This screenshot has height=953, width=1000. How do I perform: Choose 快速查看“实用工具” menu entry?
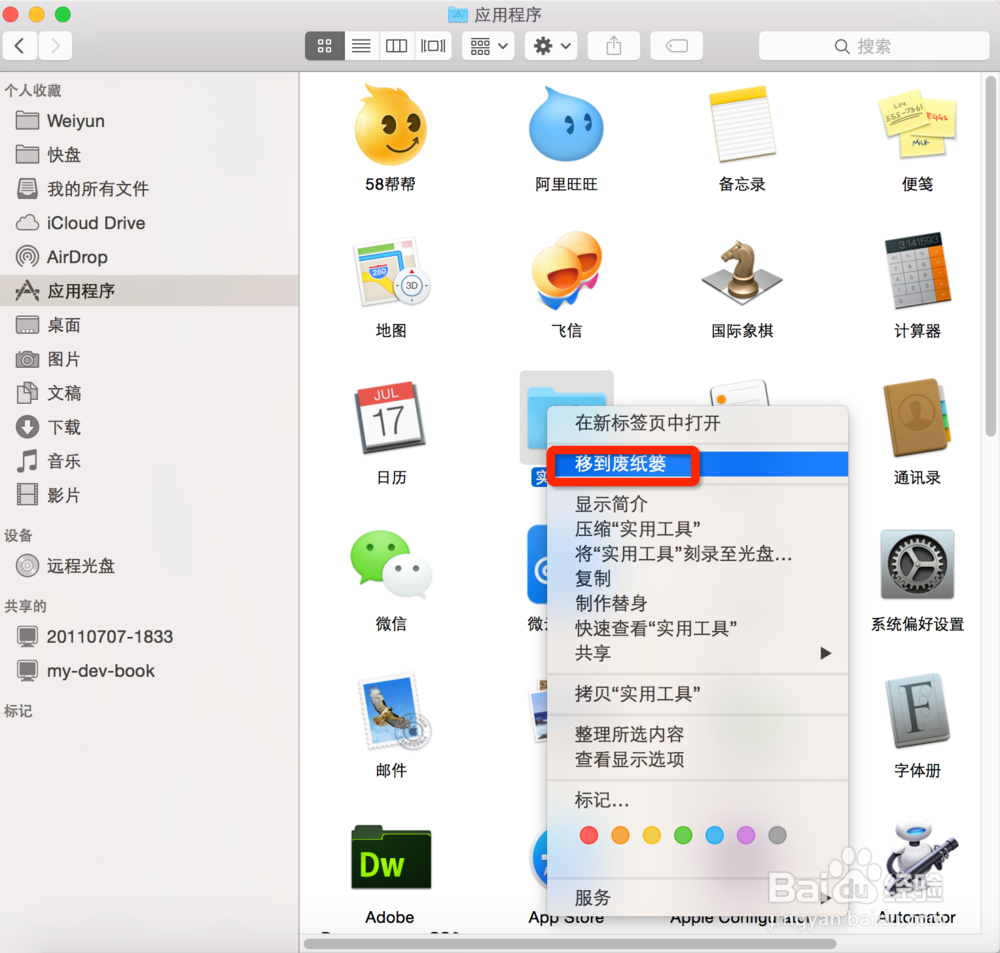click(x=698, y=628)
